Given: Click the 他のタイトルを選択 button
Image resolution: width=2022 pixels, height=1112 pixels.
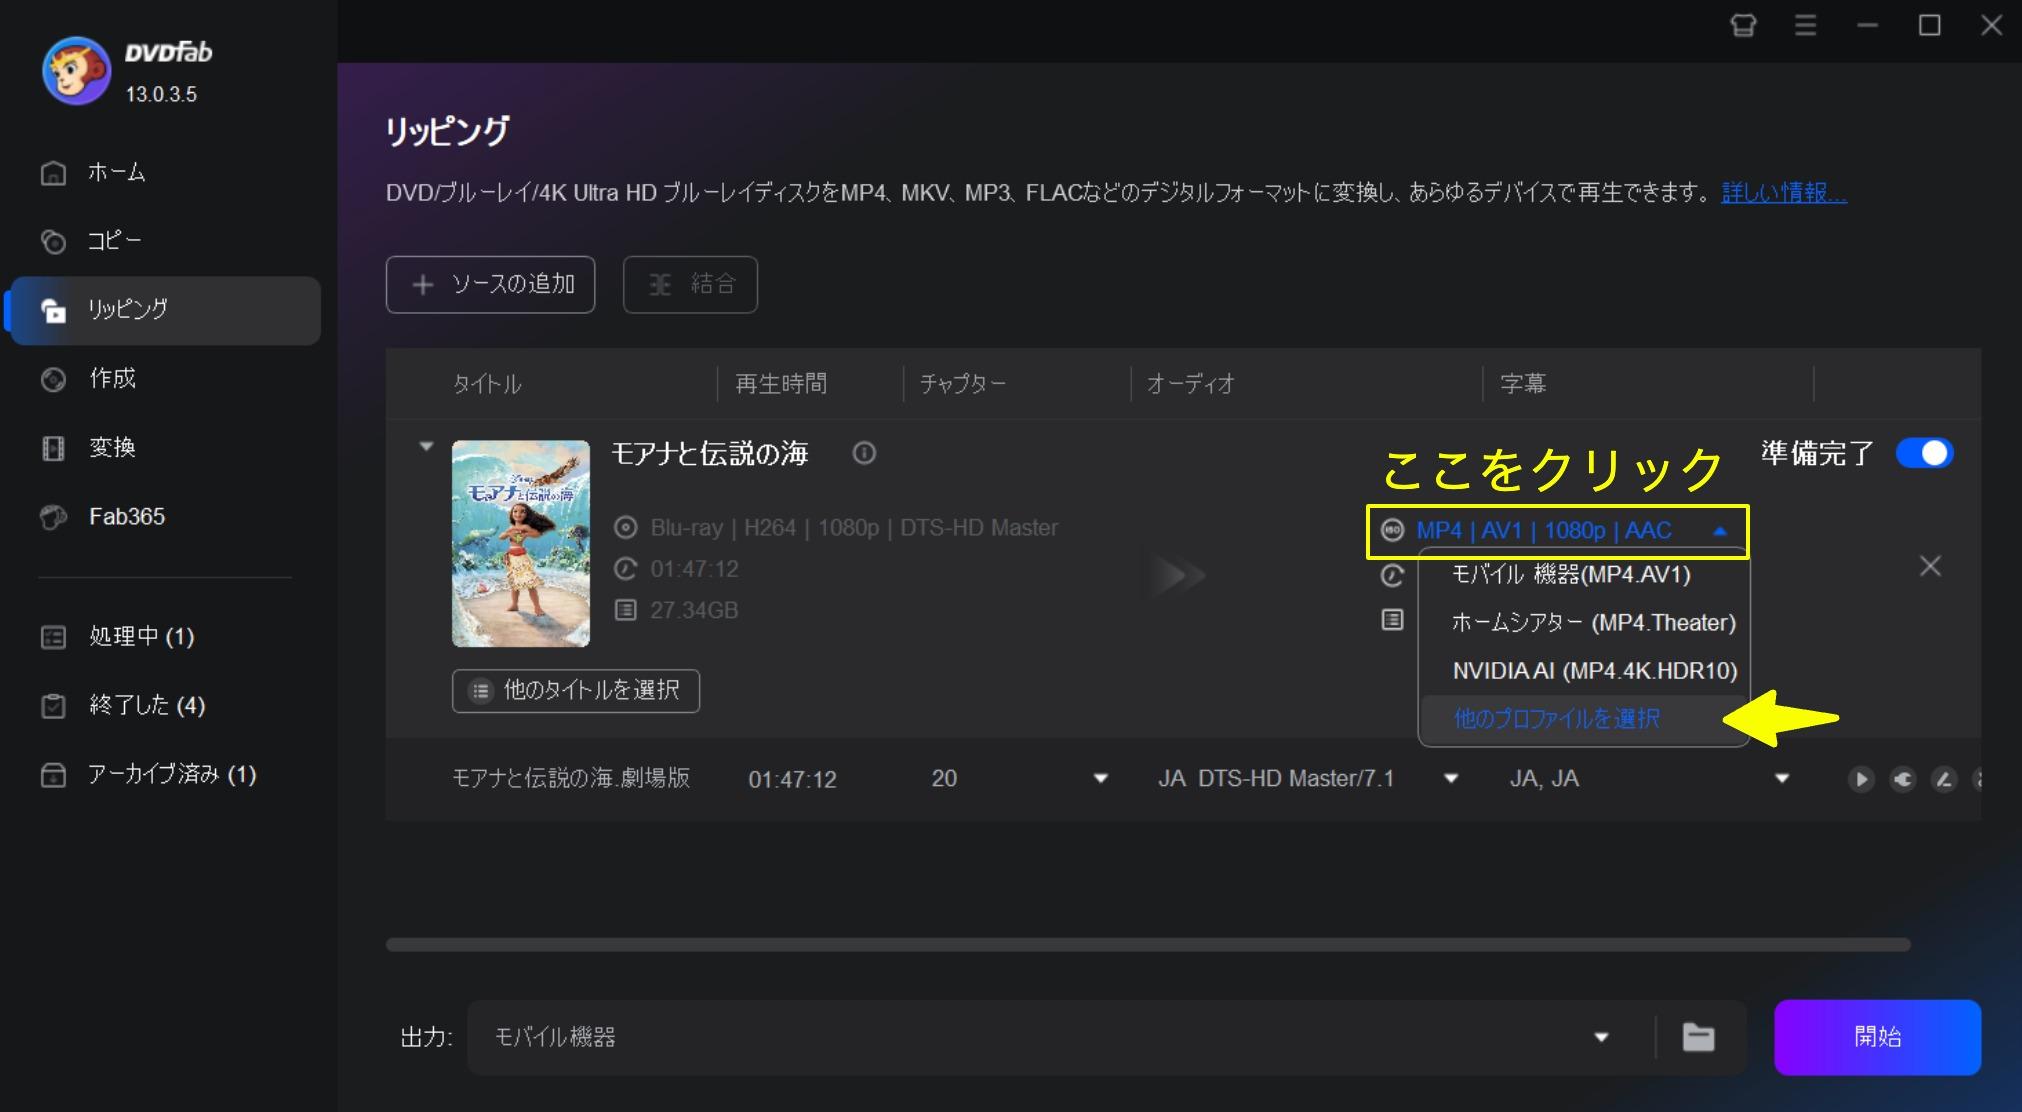Looking at the screenshot, I should (576, 691).
